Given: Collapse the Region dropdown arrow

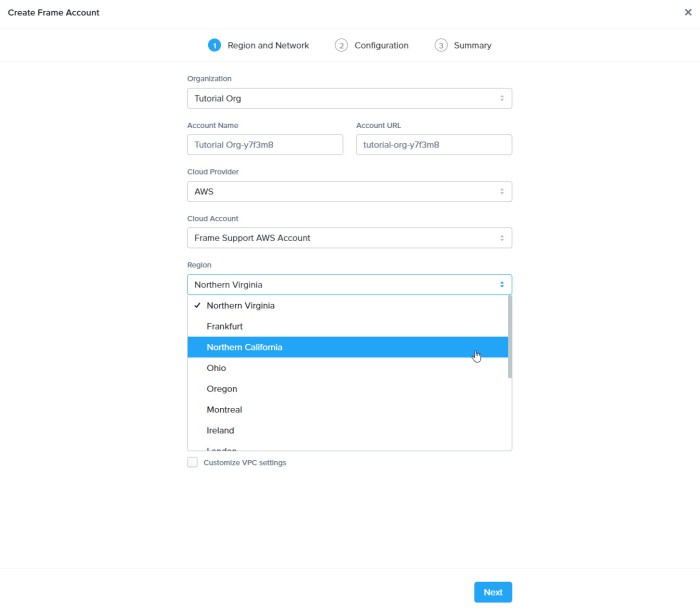Looking at the screenshot, I should click(502, 285).
